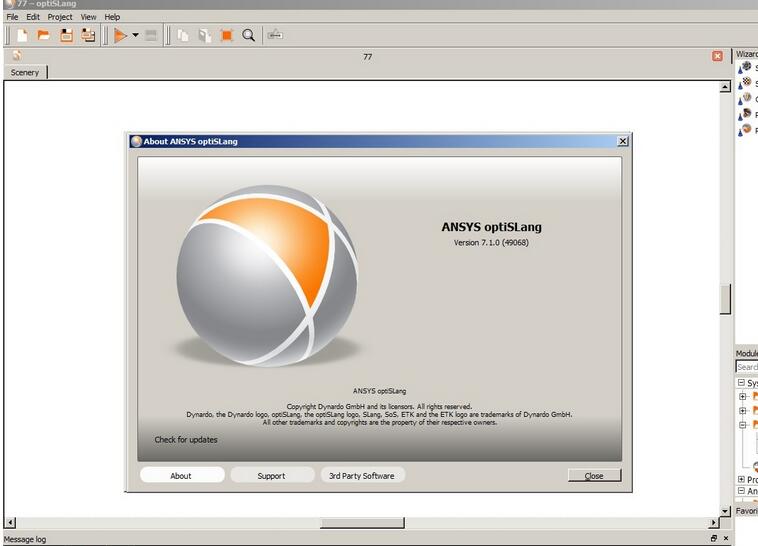
Task: Click the magnifier search icon in toolbar
Action: [x=248, y=35]
